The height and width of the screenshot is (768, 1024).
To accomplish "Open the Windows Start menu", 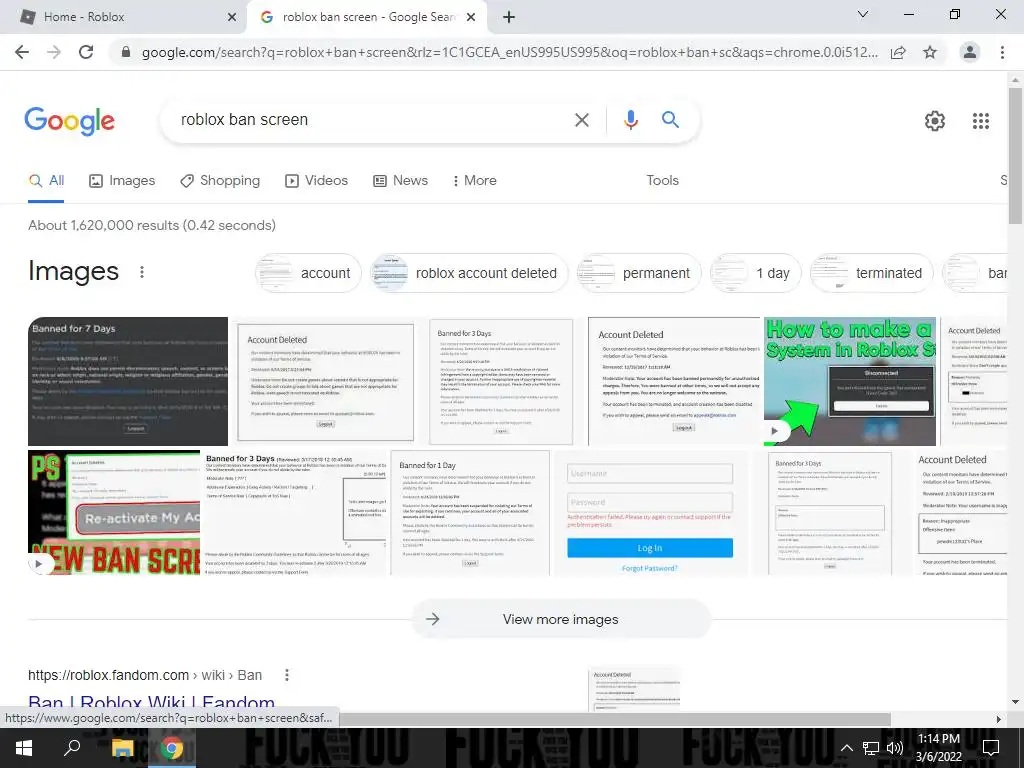I will (x=24, y=748).
